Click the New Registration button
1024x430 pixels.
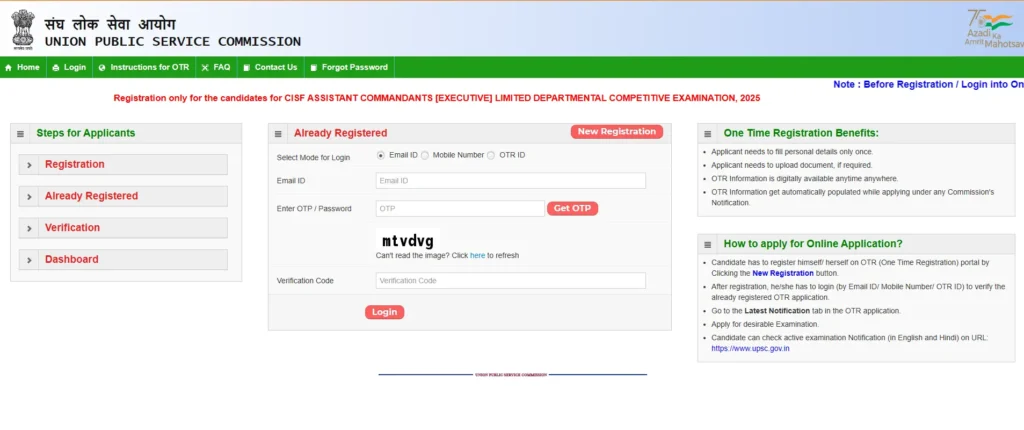tap(616, 132)
